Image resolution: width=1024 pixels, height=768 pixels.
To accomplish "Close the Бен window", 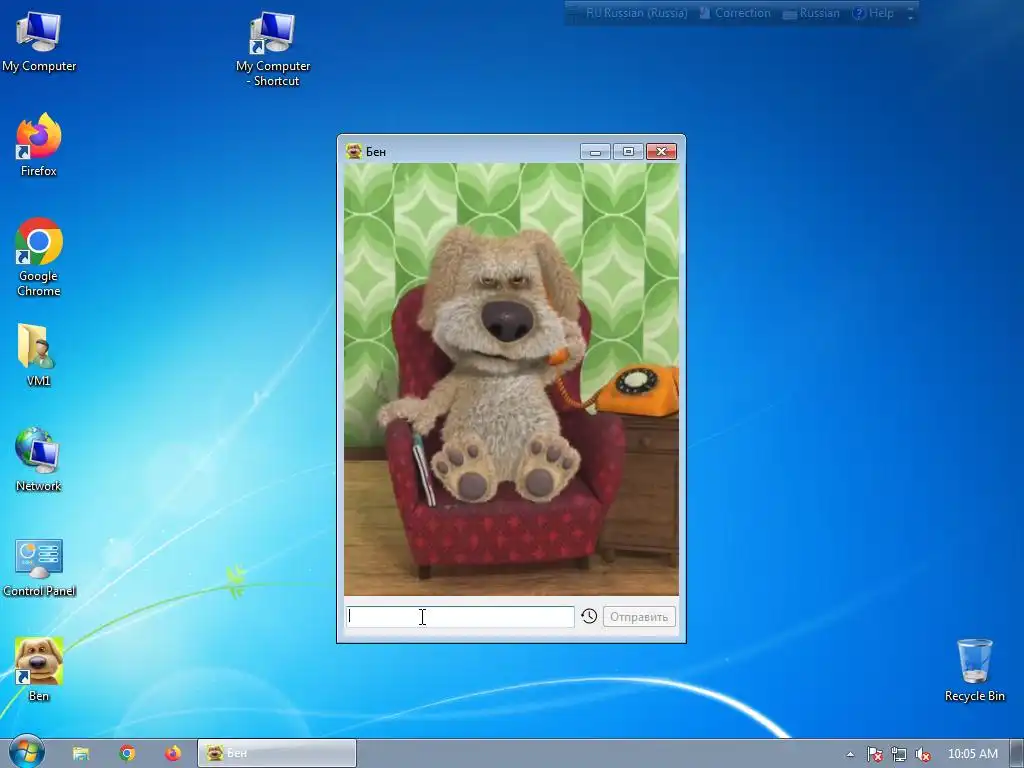I will (x=662, y=152).
